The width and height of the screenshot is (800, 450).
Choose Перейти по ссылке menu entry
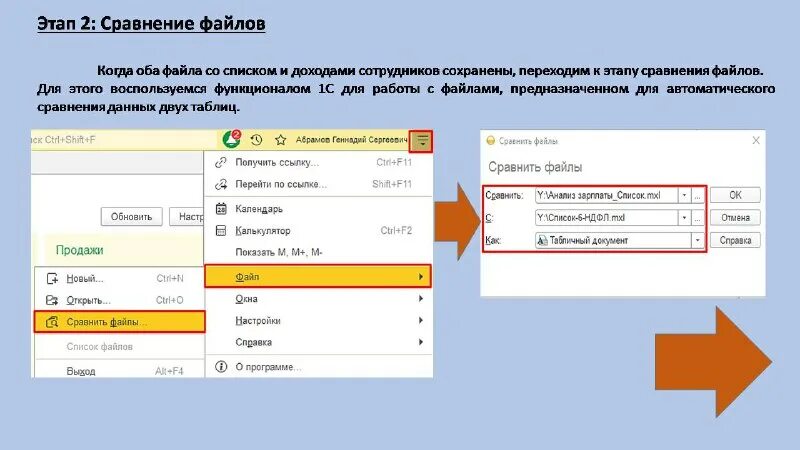pyautogui.click(x=318, y=184)
